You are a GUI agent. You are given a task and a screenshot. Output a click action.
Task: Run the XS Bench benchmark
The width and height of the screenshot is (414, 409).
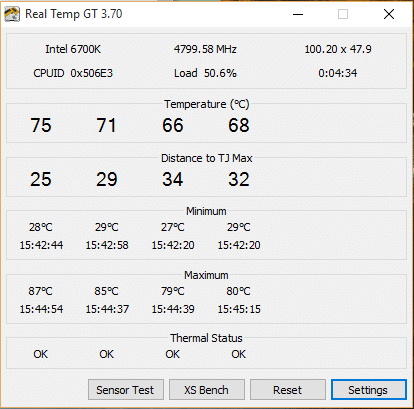[x=207, y=389]
